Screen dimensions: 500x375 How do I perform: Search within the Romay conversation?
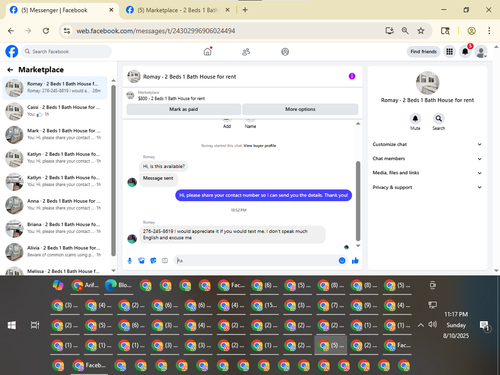[439, 118]
